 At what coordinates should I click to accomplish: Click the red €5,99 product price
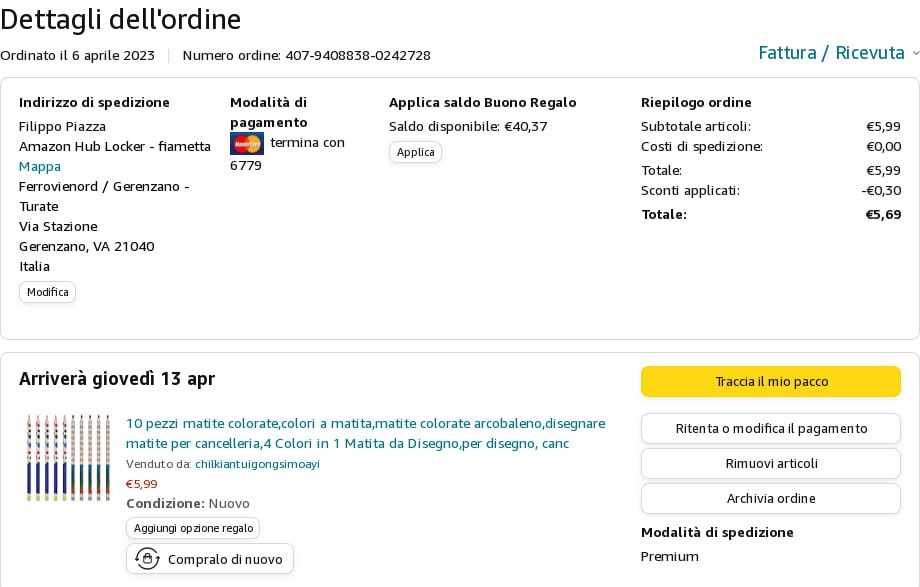click(x=141, y=484)
